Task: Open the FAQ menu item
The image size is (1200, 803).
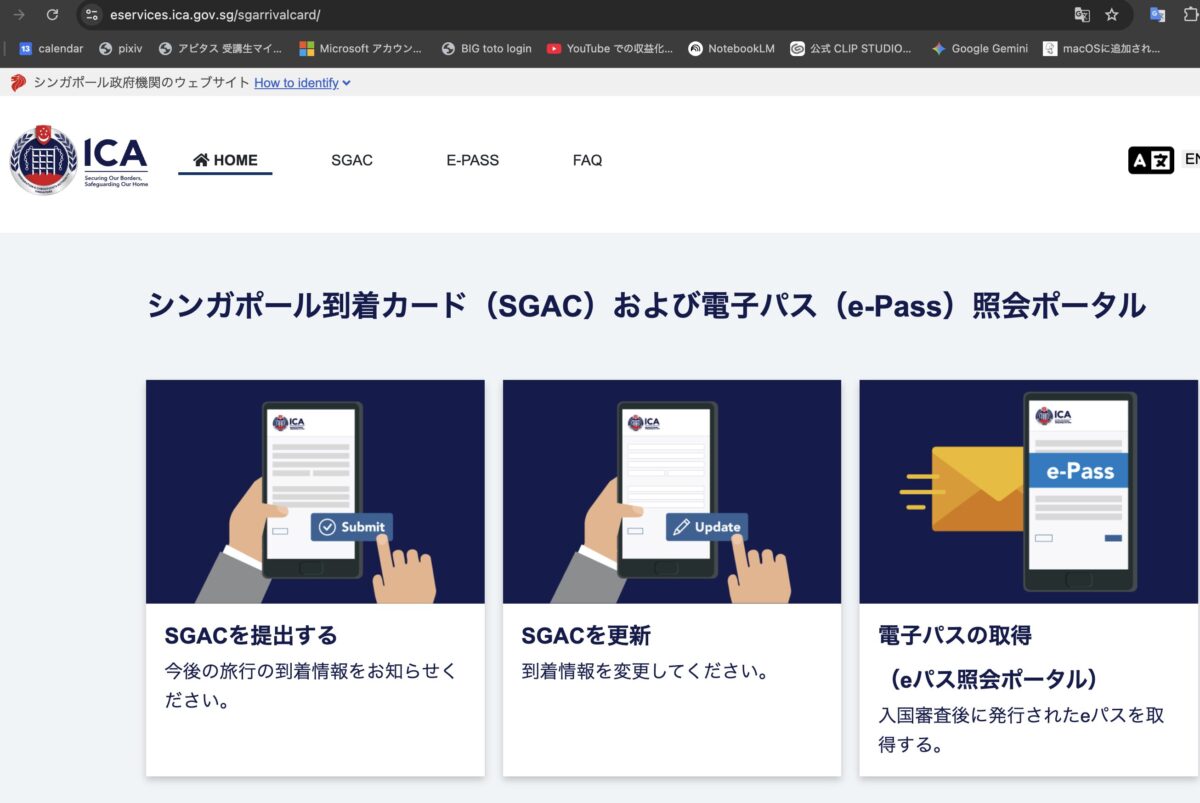Action: point(588,160)
